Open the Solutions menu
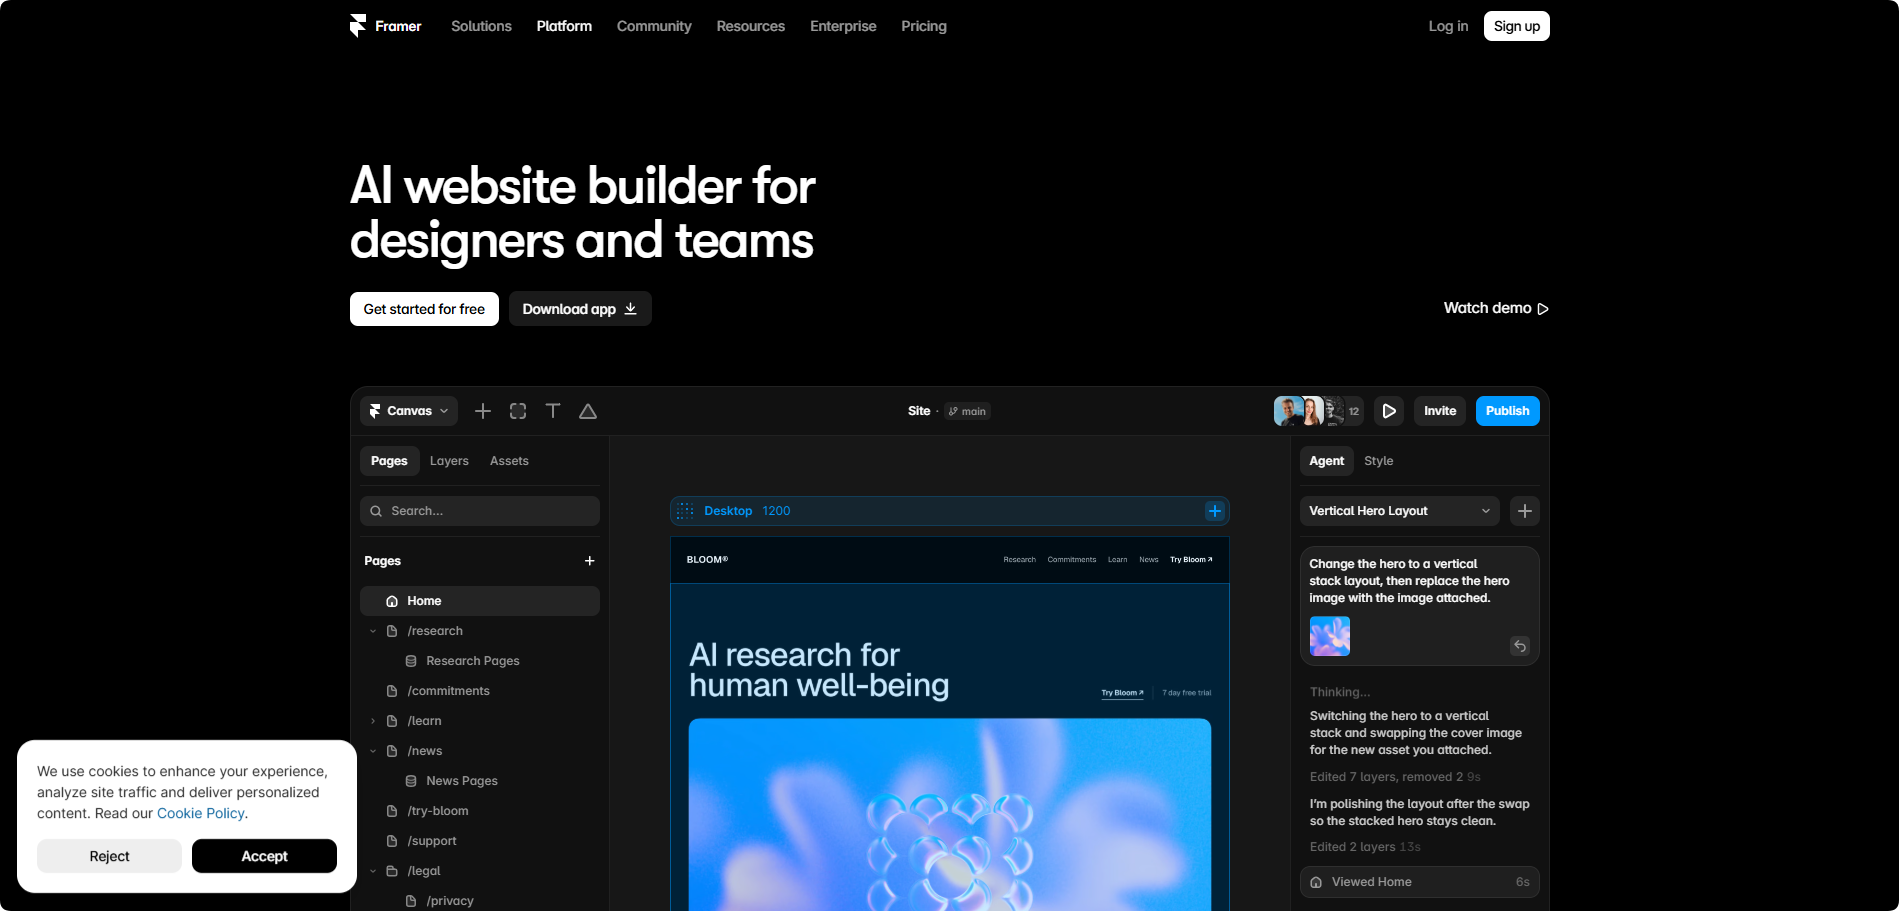Image resolution: width=1899 pixels, height=911 pixels. click(481, 26)
